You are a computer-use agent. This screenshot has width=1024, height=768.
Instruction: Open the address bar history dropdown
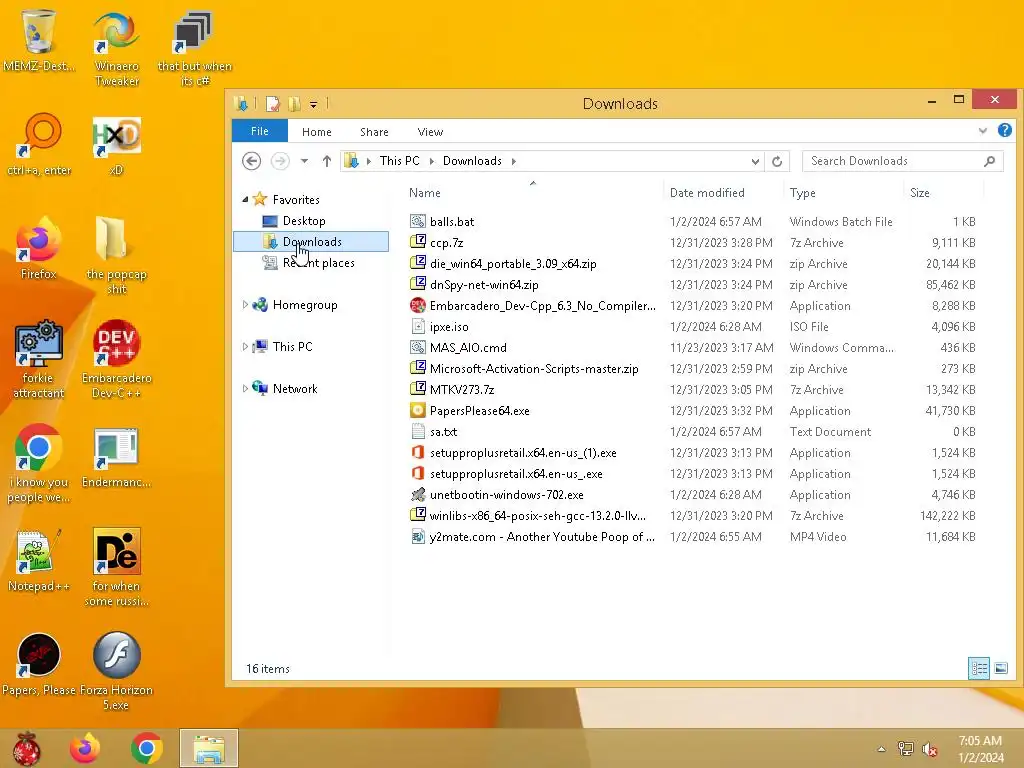coord(755,161)
